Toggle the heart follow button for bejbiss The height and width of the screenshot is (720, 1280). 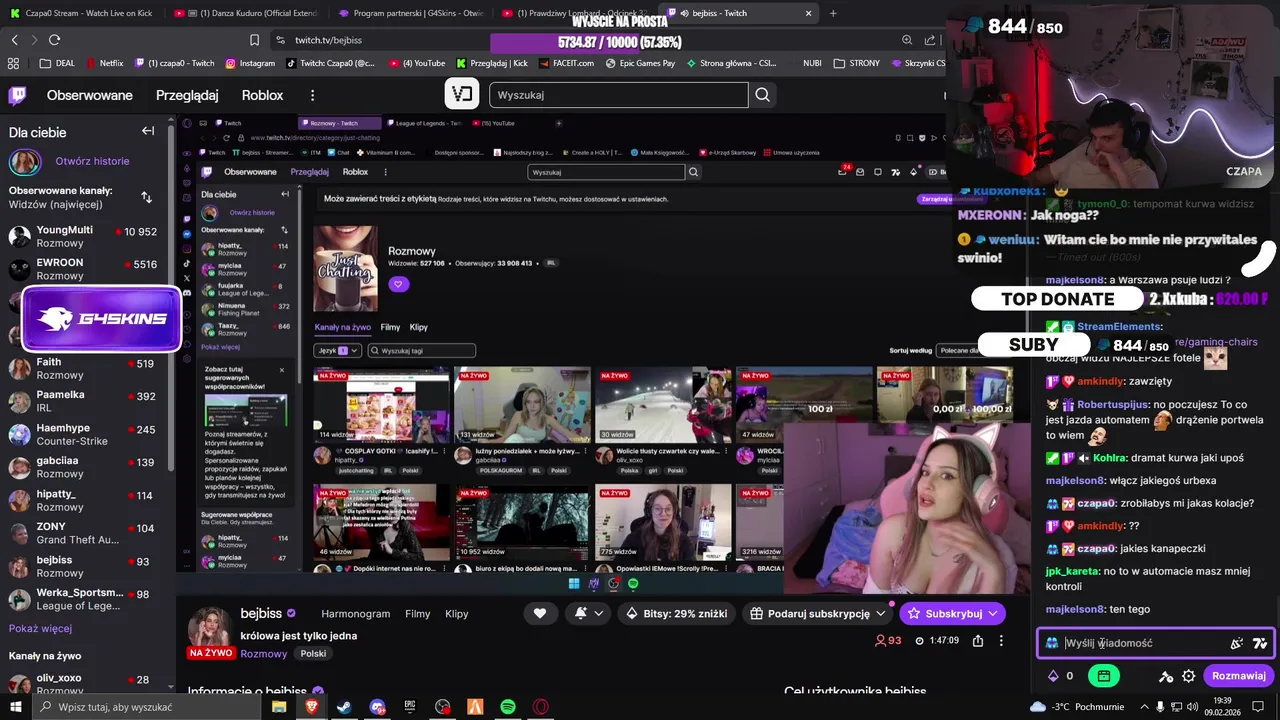coord(540,613)
